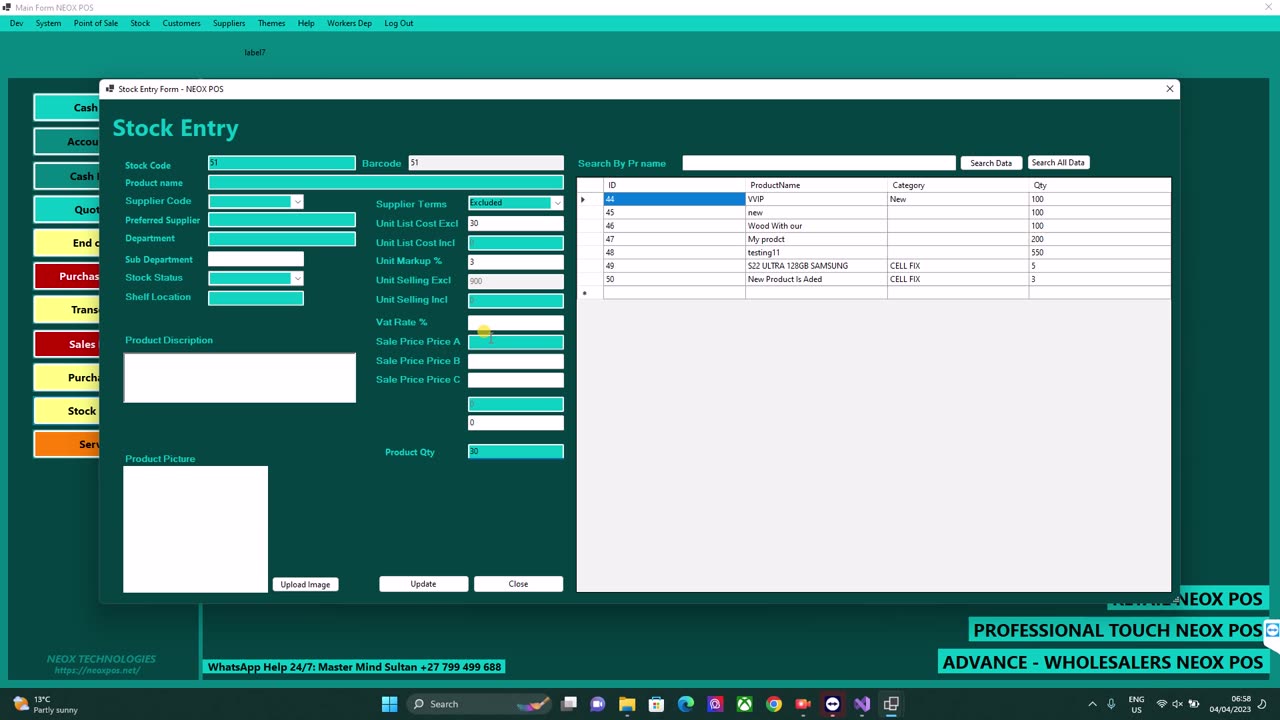
Task: Click the Sale Price Price A field
Action: click(x=516, y=342)
